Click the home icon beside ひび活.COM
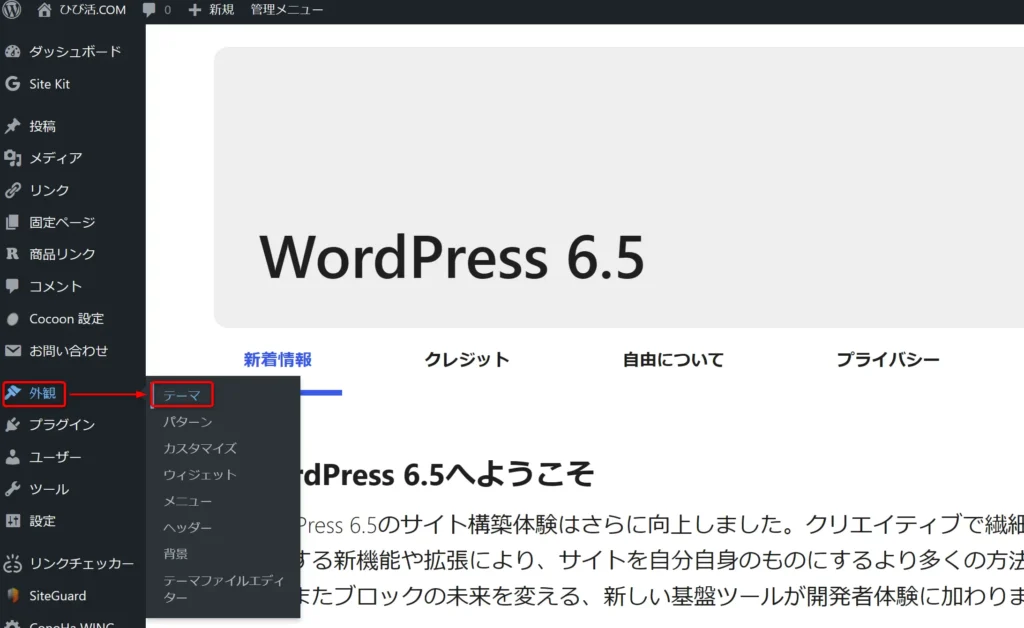1024x628 pixels. click(44, 10)
